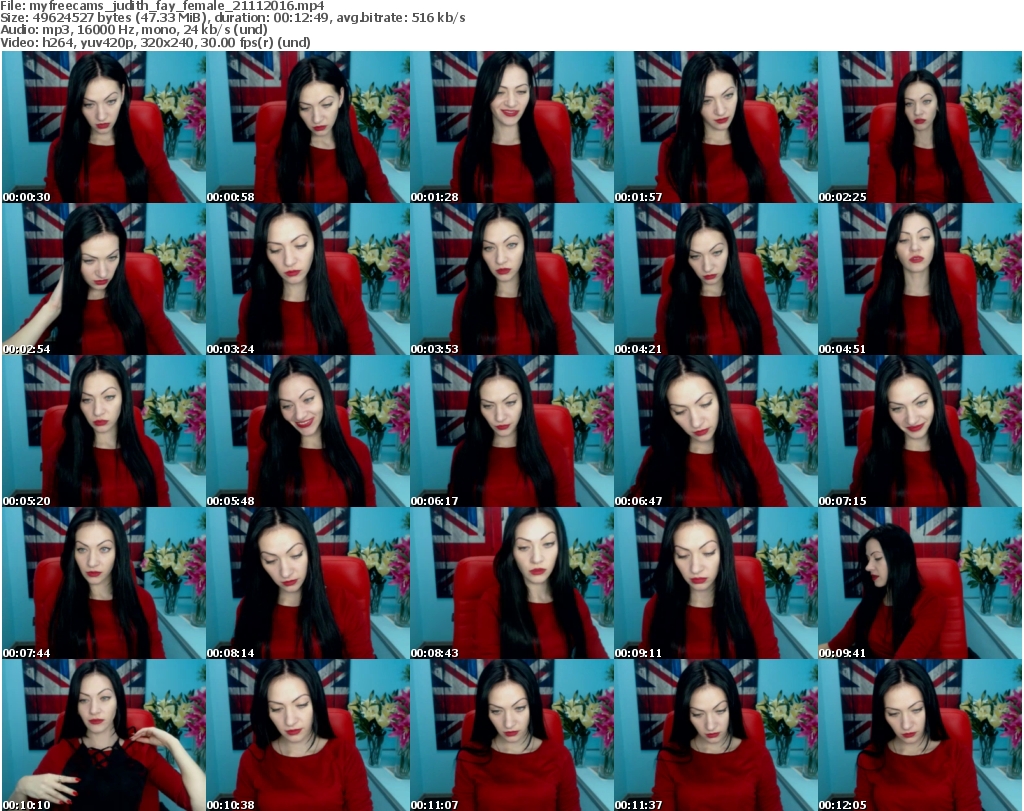View the frame labeled 00:11:37
Image resolution: width=1024 pixels, height=811 pixels.
(x=715, y=735)
